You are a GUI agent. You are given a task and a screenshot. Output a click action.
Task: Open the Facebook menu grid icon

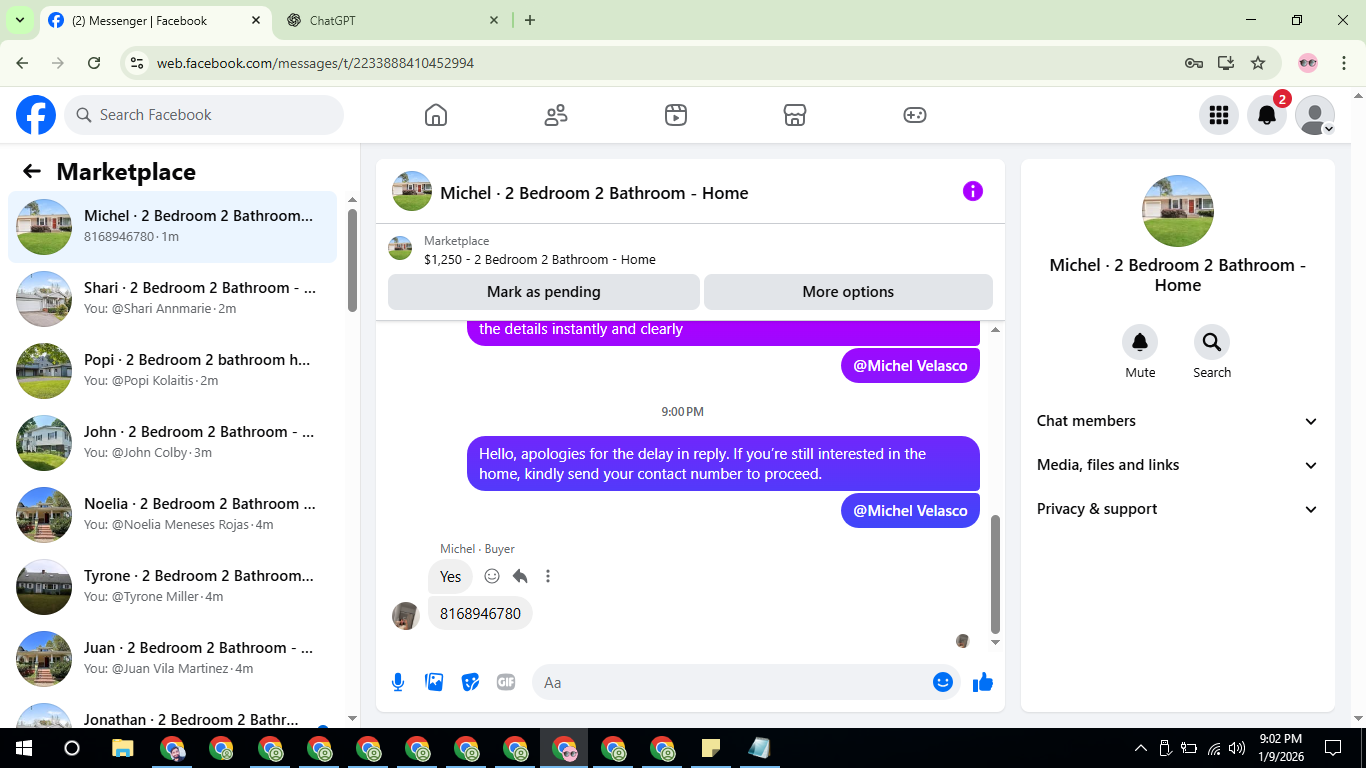point(1219,115)
